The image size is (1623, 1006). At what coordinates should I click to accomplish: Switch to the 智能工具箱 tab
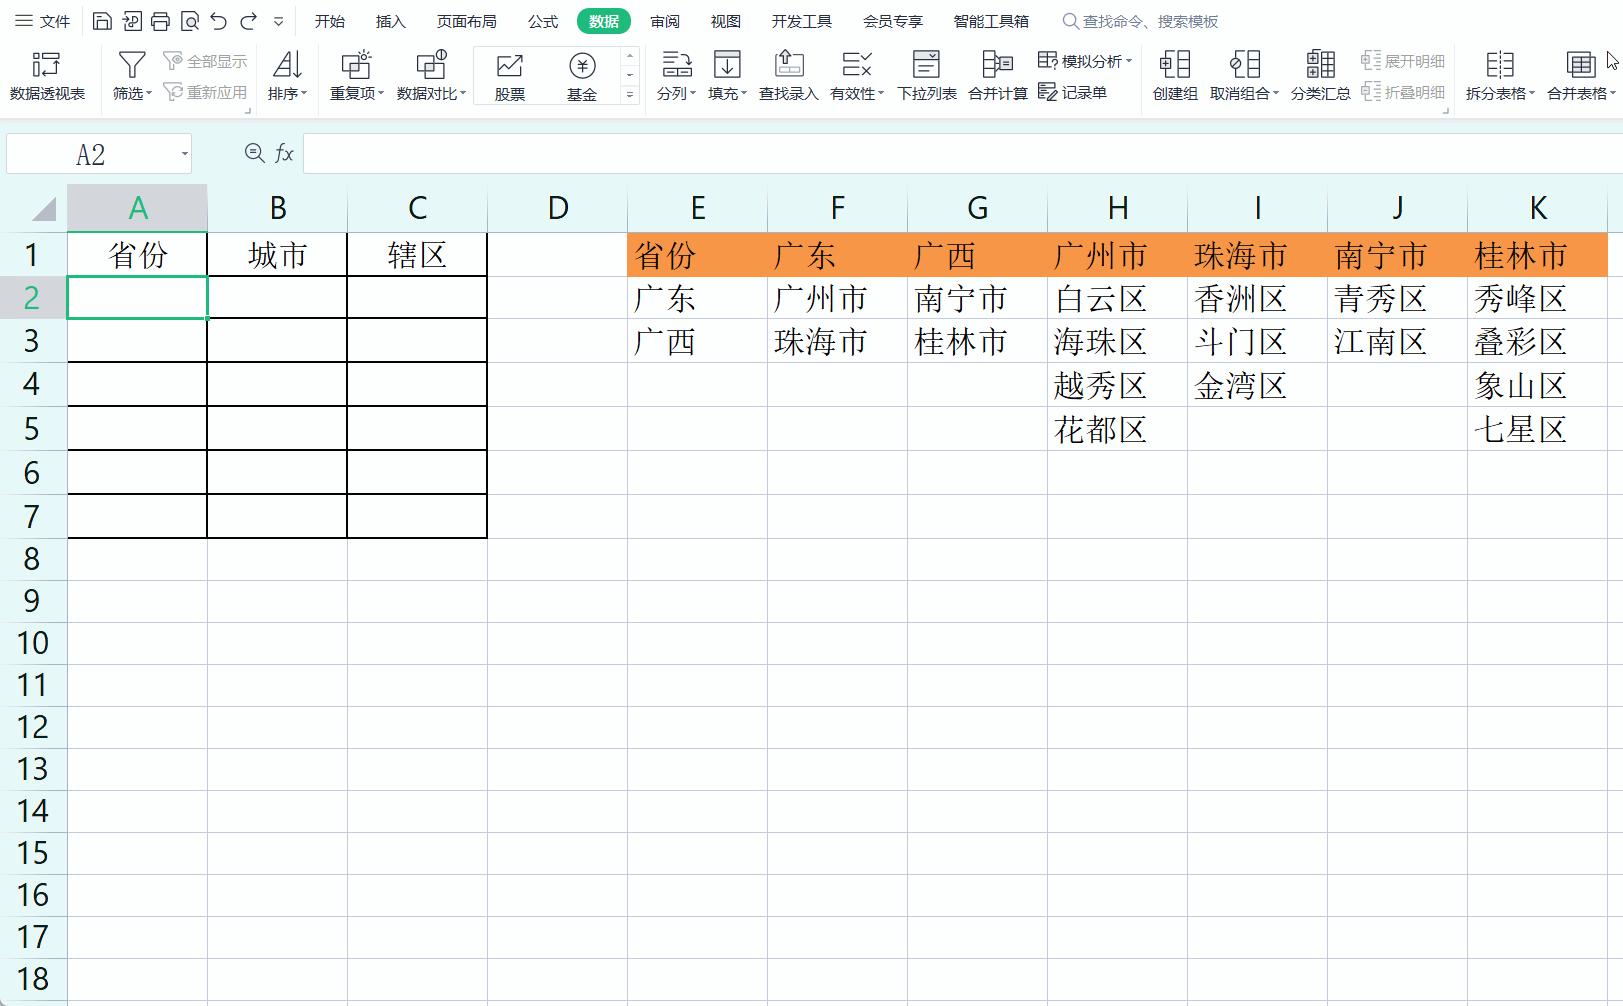pyautogui.click(x=991, y=21)
